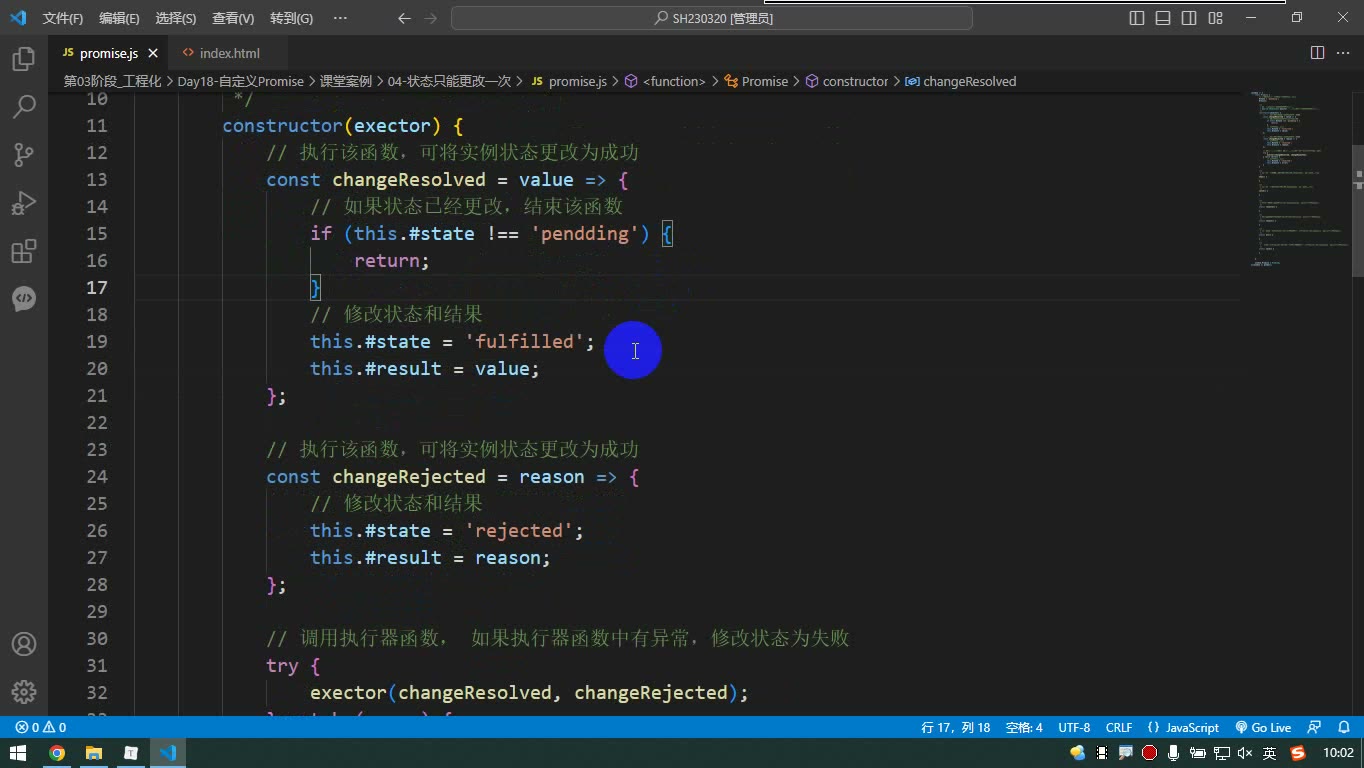Open the editor more actions ellipsis
The width and height of the screenshot is (1364, 768).
tap(1343, 53)
